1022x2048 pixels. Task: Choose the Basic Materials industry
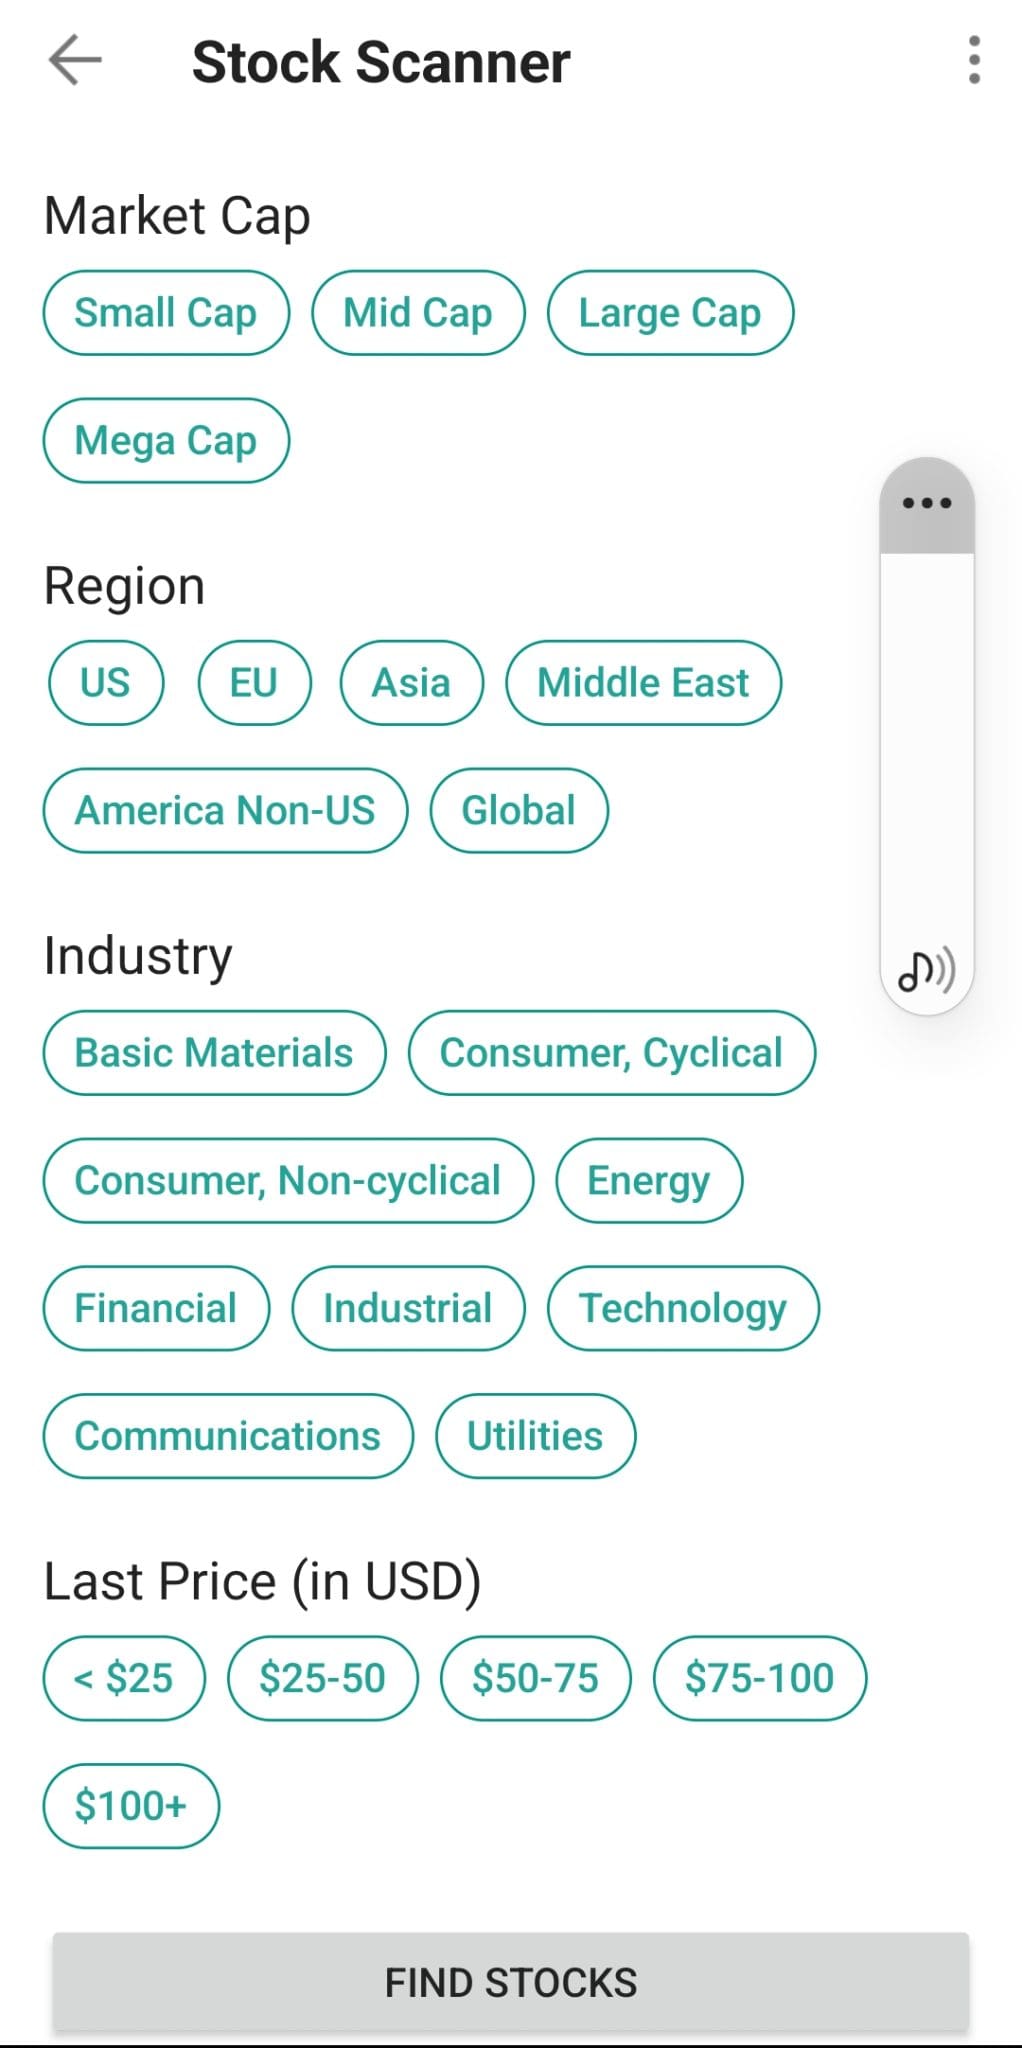tap(214, 1053)
